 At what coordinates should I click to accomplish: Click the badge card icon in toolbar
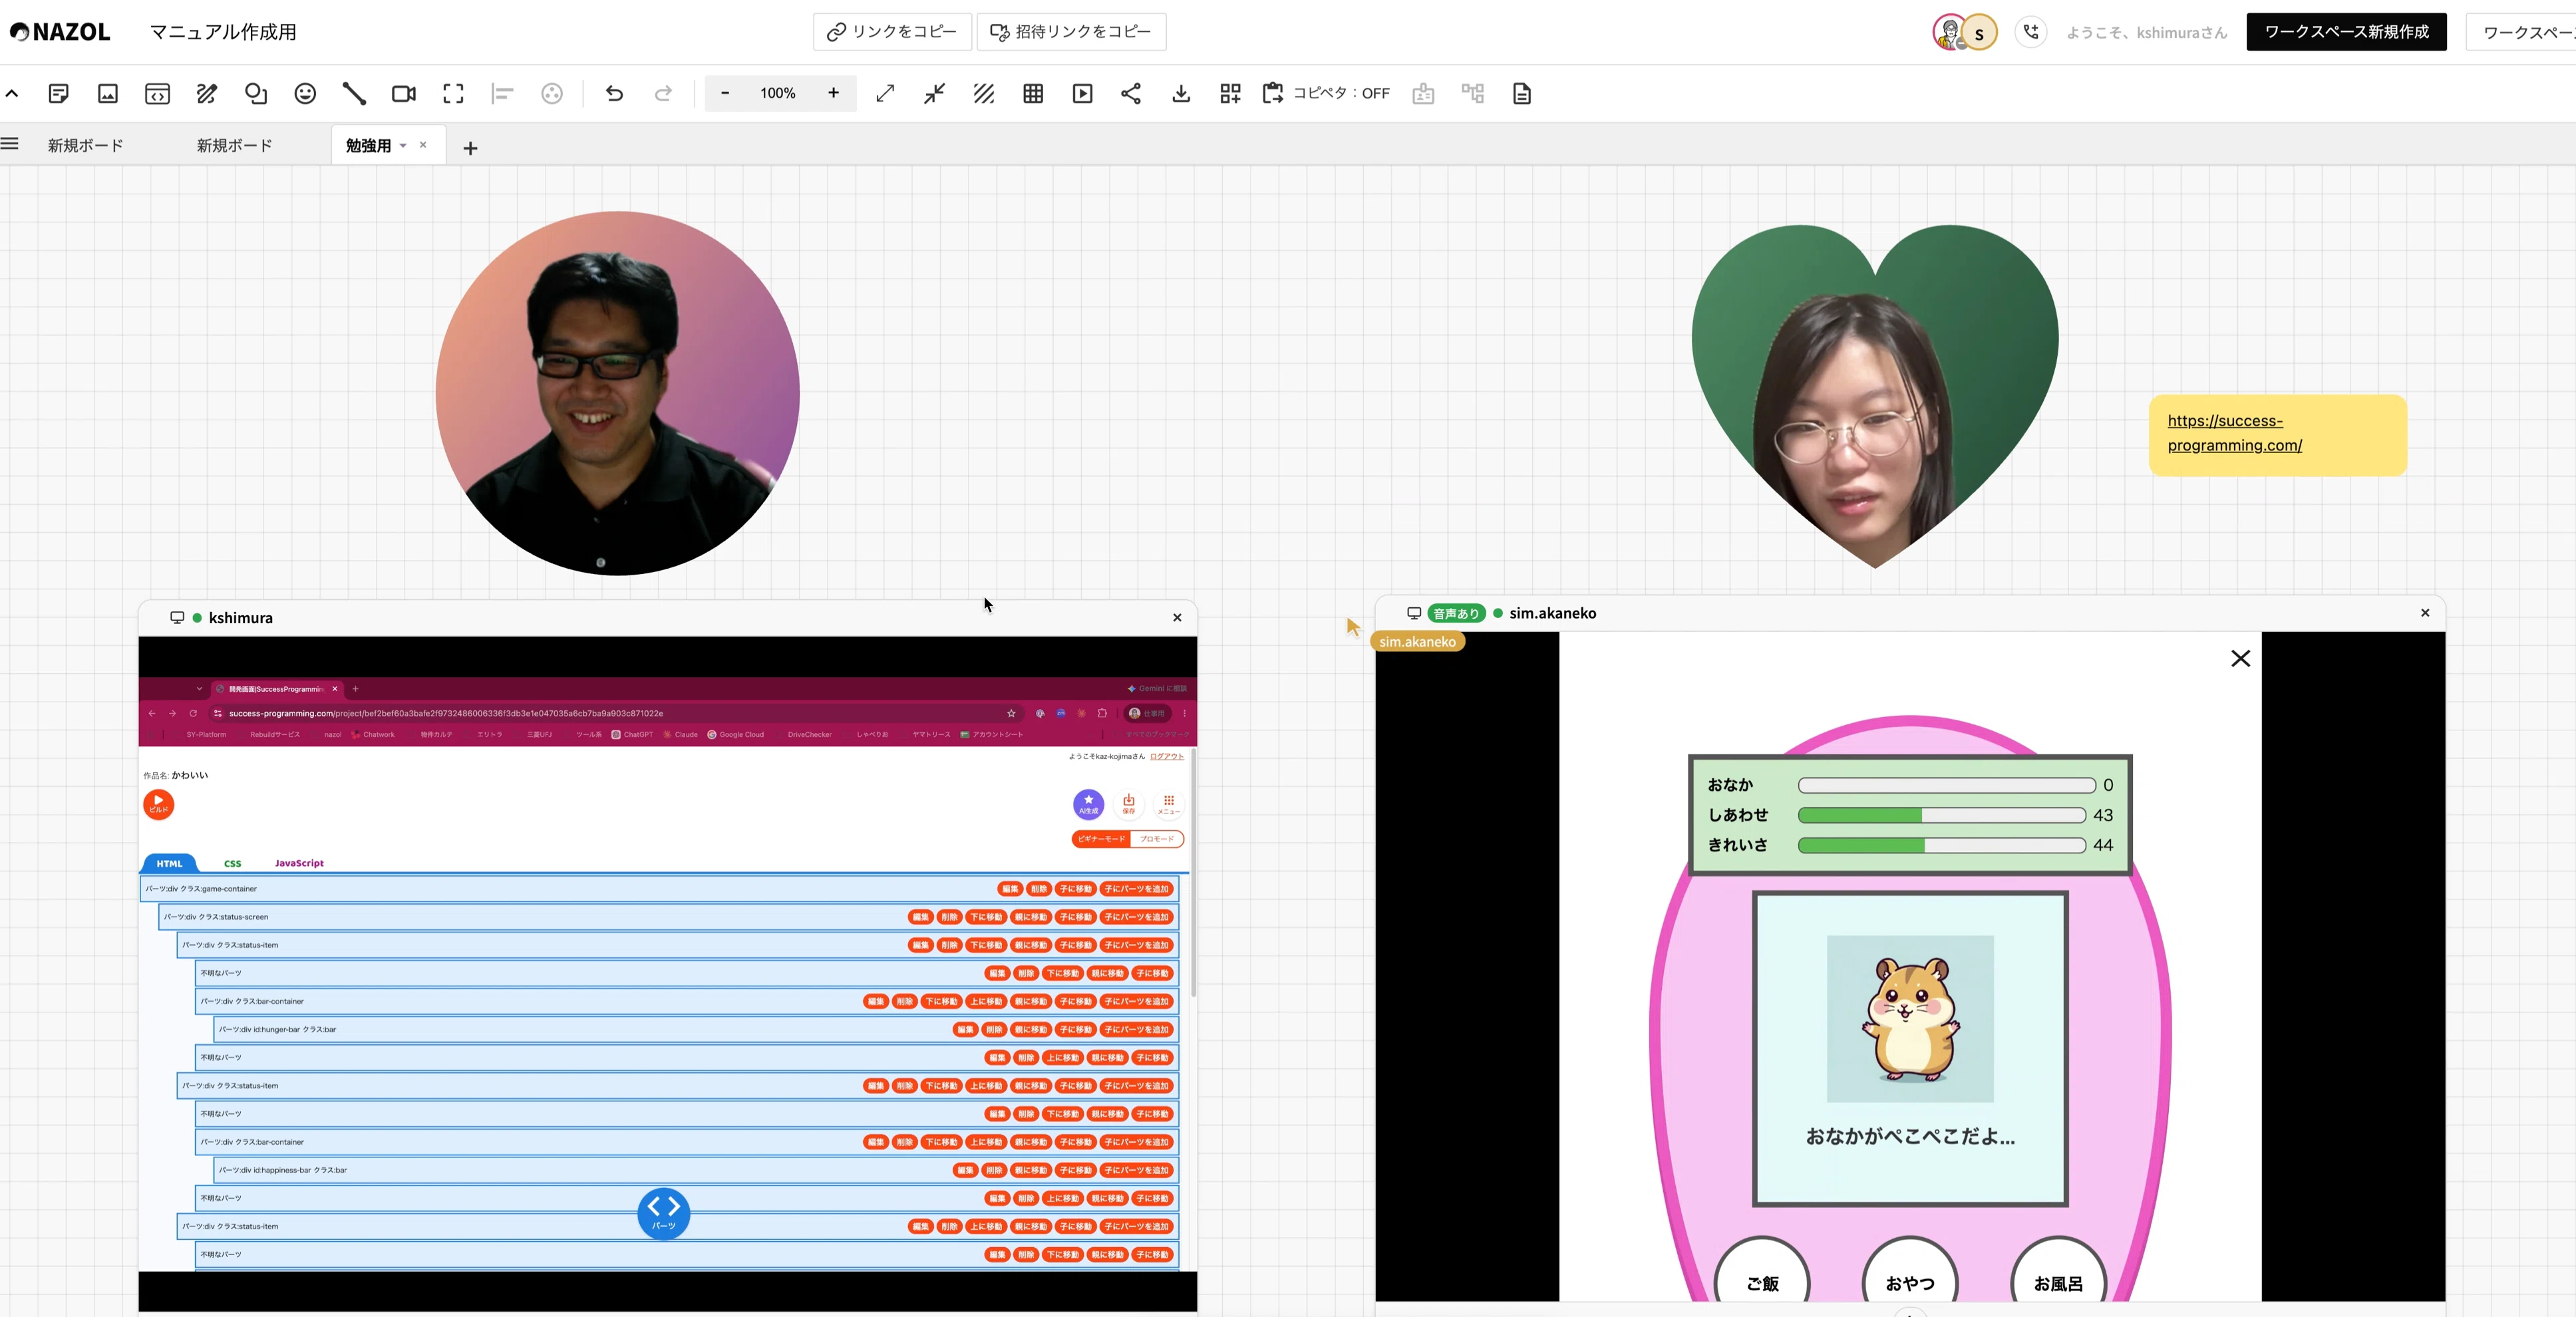click(1423, 93)
